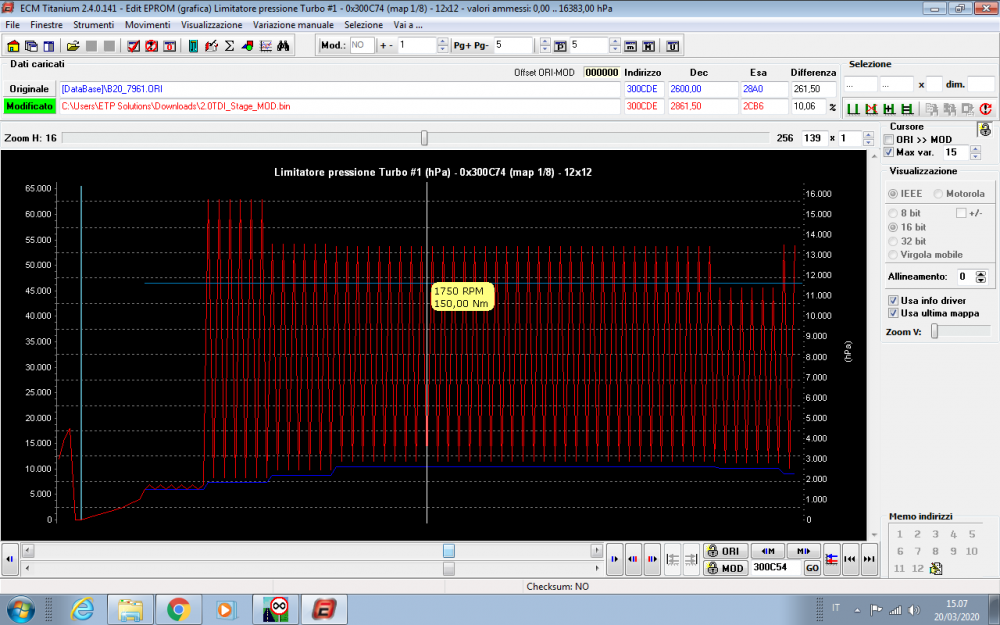The width and height of the screenshot is (1000, 625).
Task: Select Virgola mobile radio option
Action: point(893,254)
